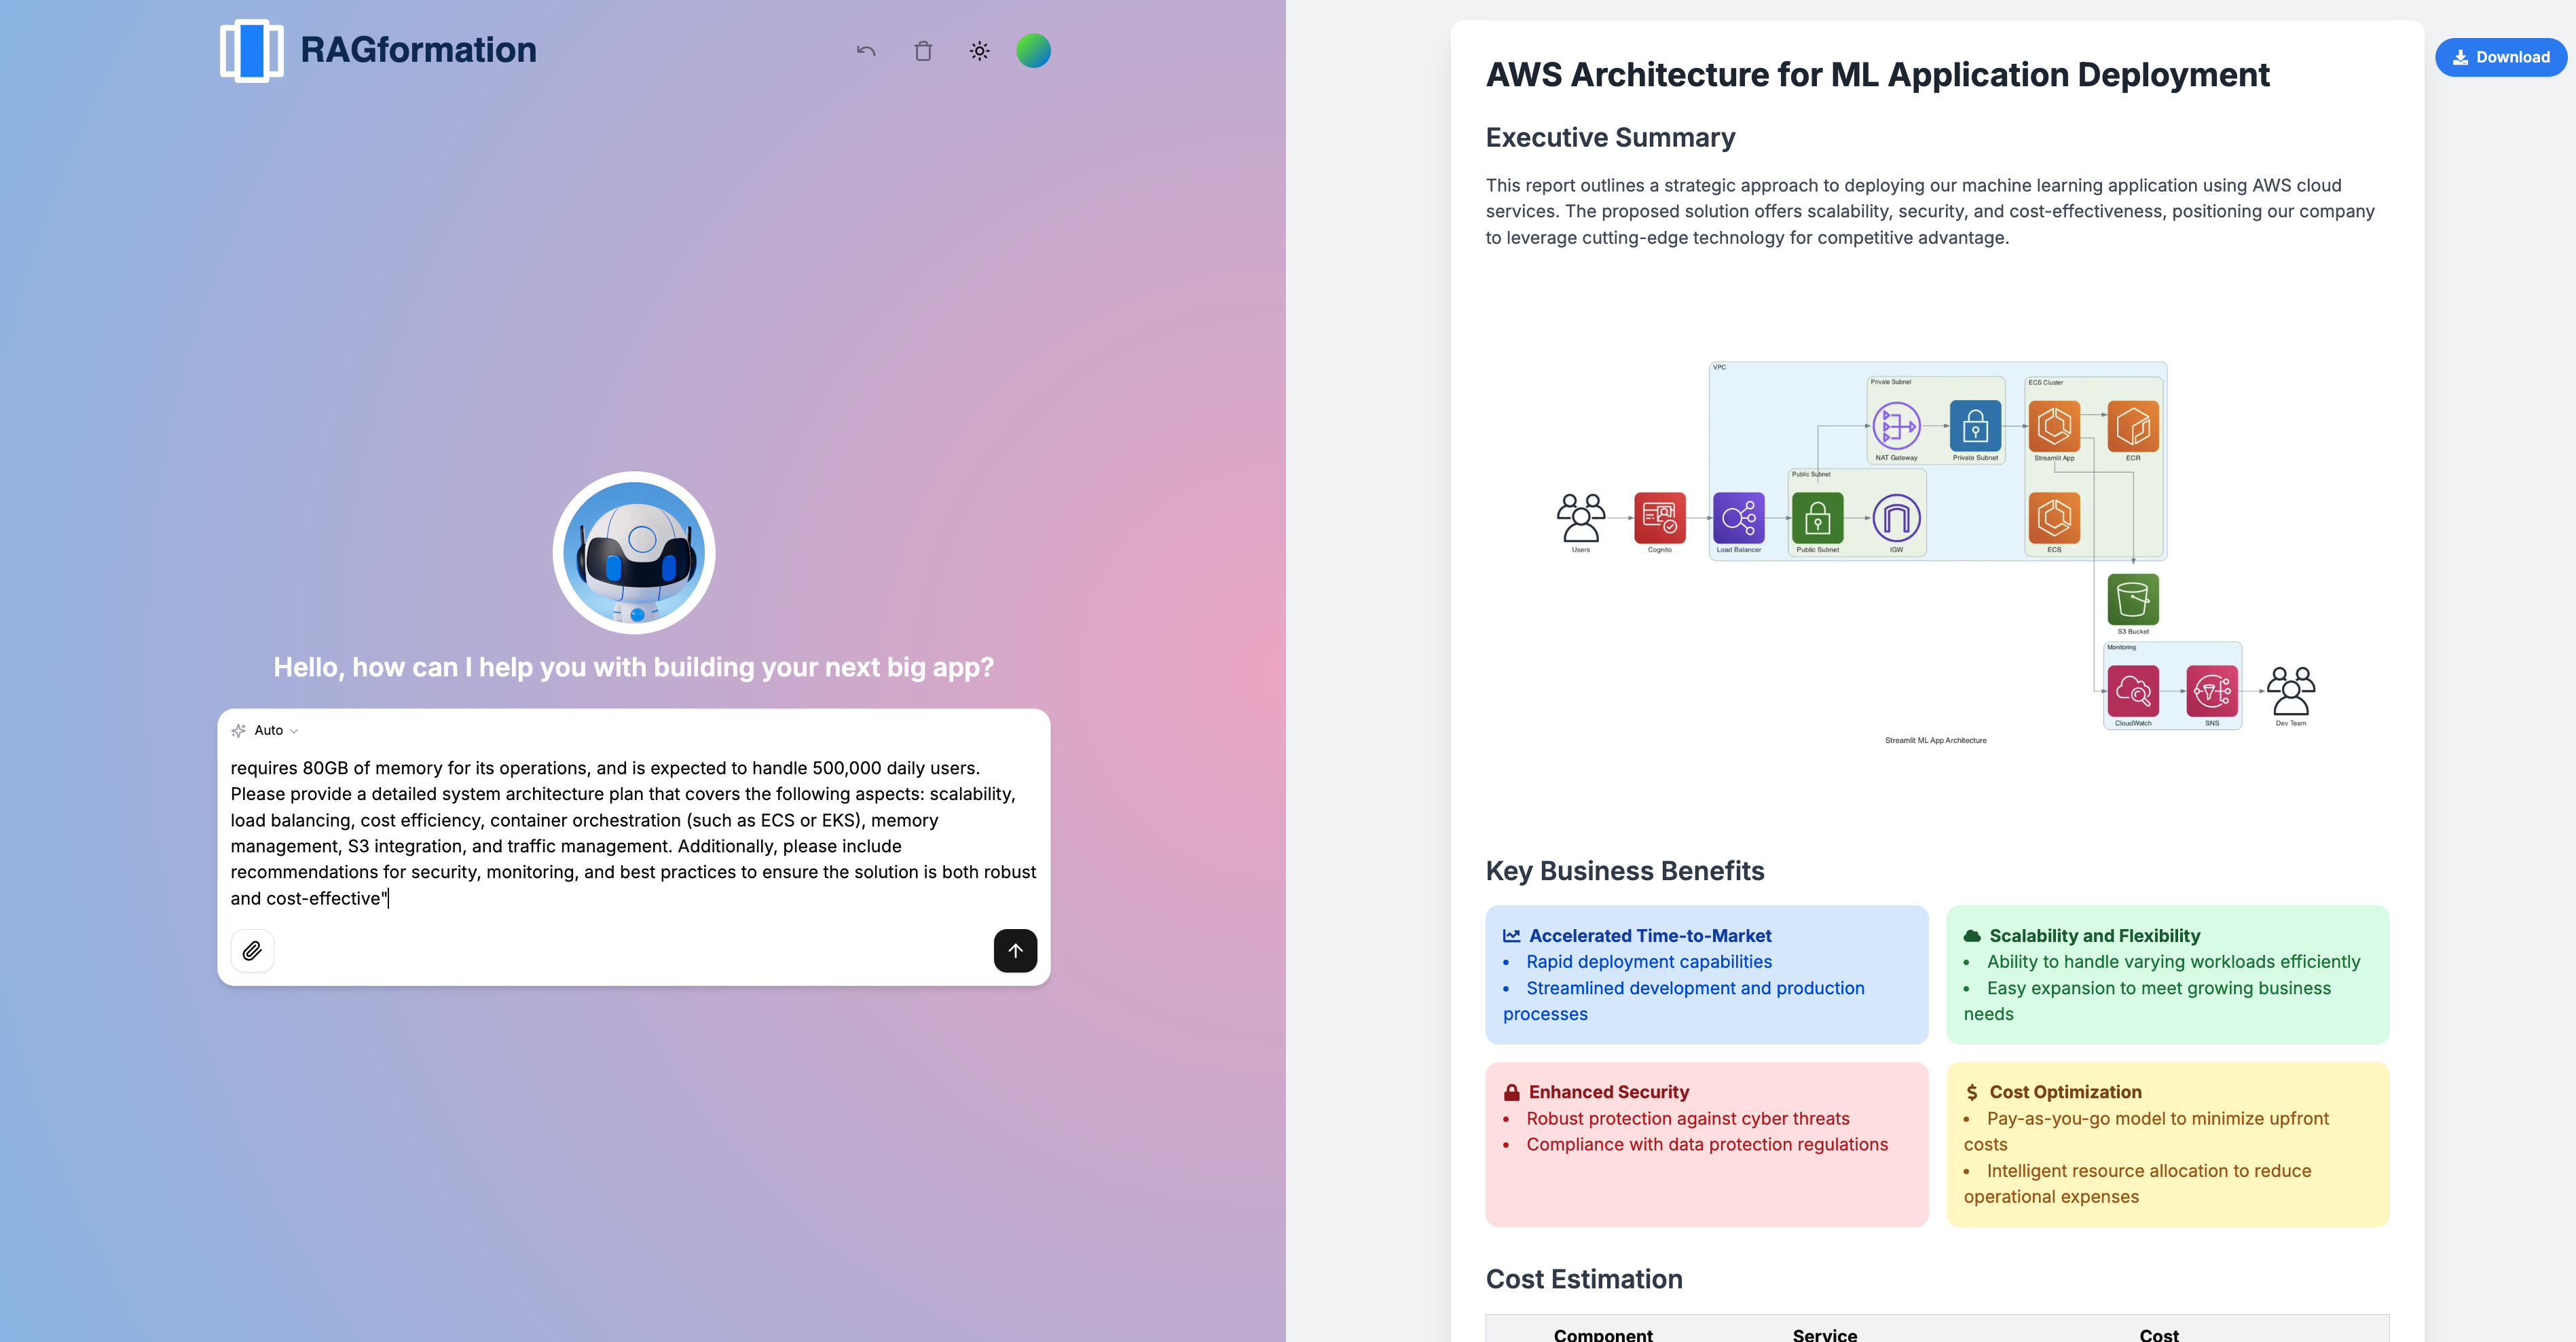Click the paperclip attach file icon
This screenshot has height=1342, width=2576.
[252, 950]
